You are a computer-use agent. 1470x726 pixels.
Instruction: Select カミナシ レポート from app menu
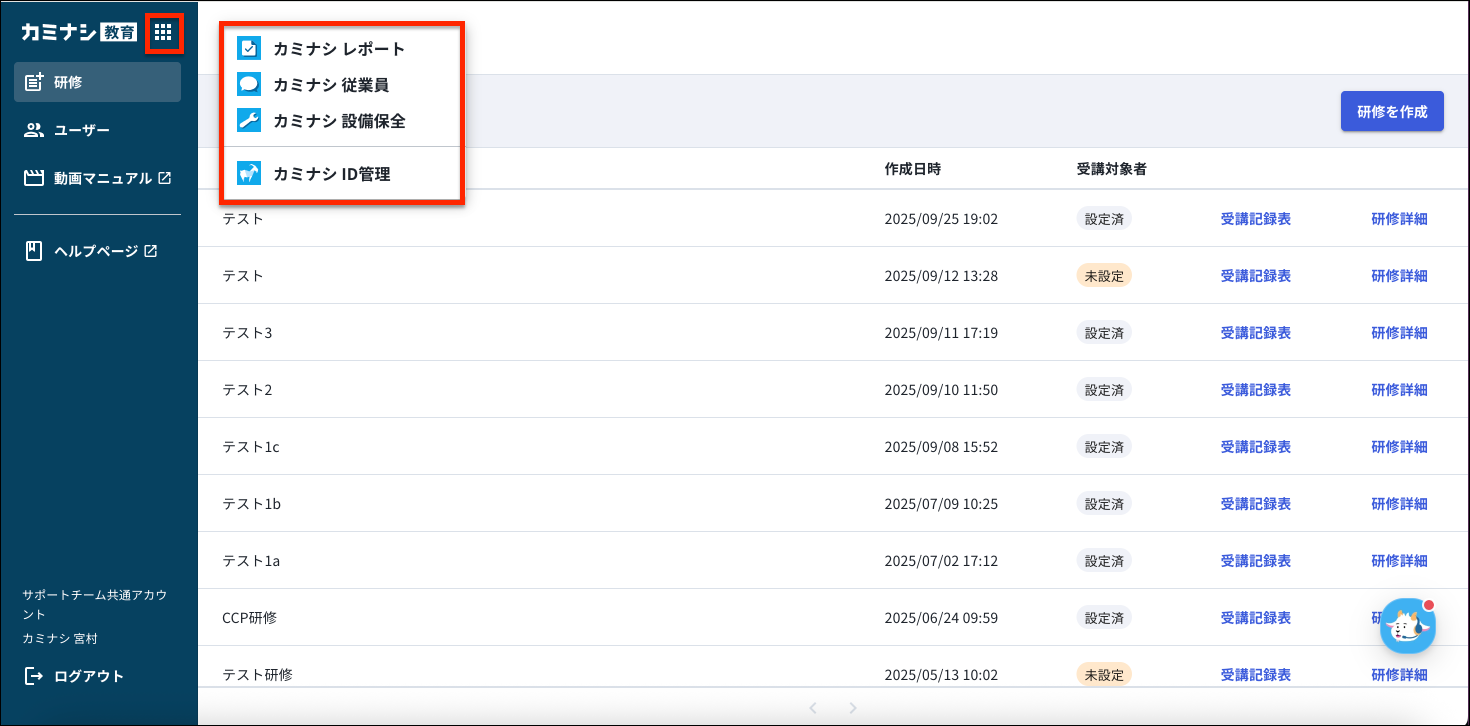tap(340, 48)
